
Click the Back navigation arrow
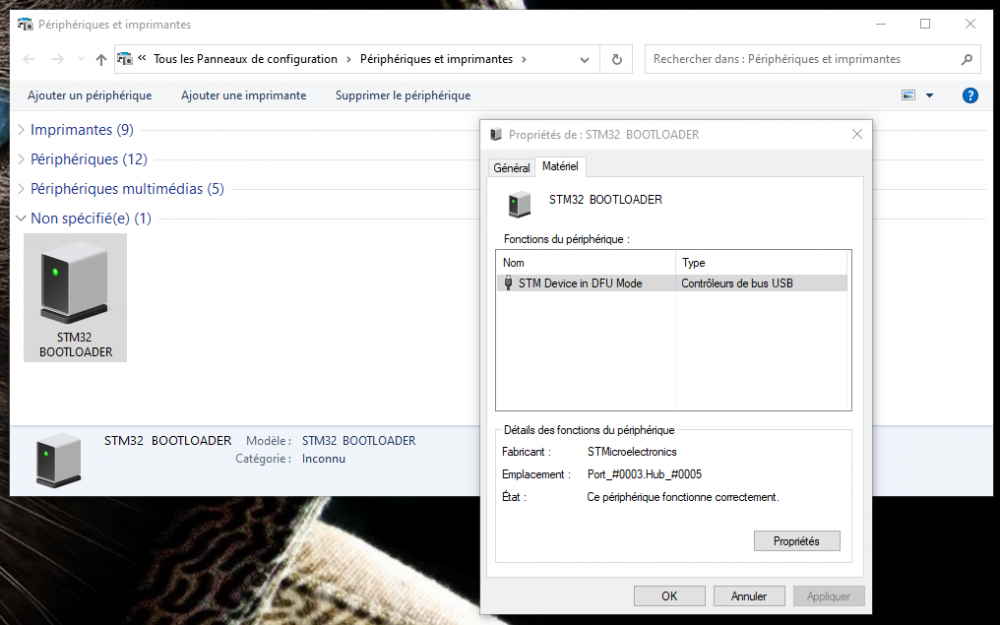coord(29,60)
